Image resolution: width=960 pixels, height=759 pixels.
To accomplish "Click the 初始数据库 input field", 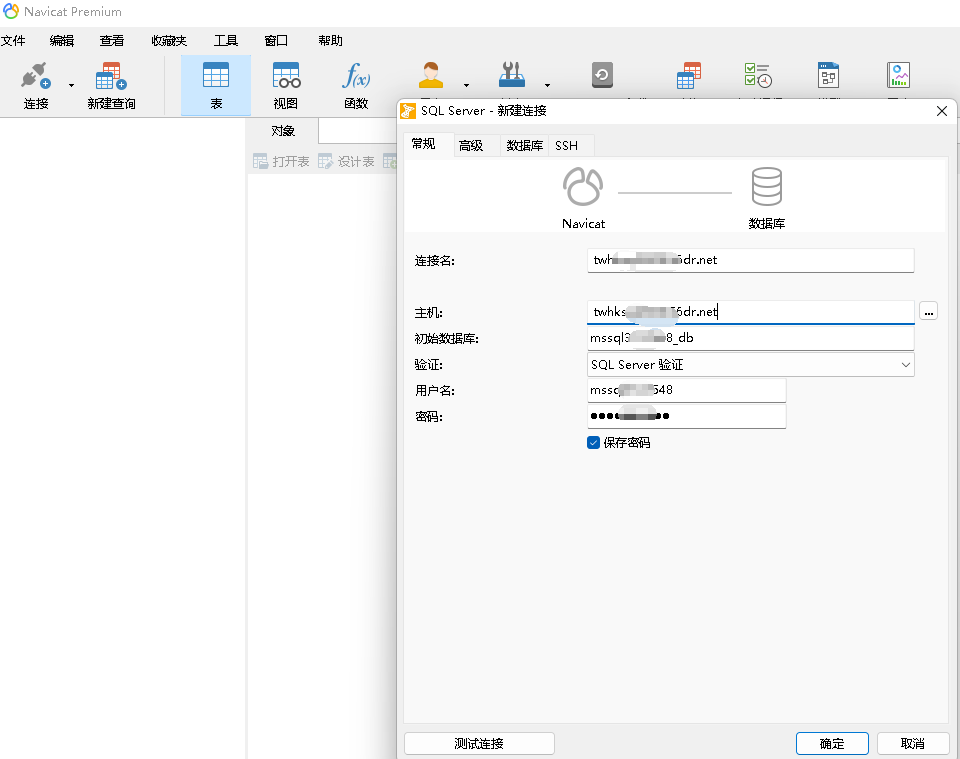I will pos(751,338).
